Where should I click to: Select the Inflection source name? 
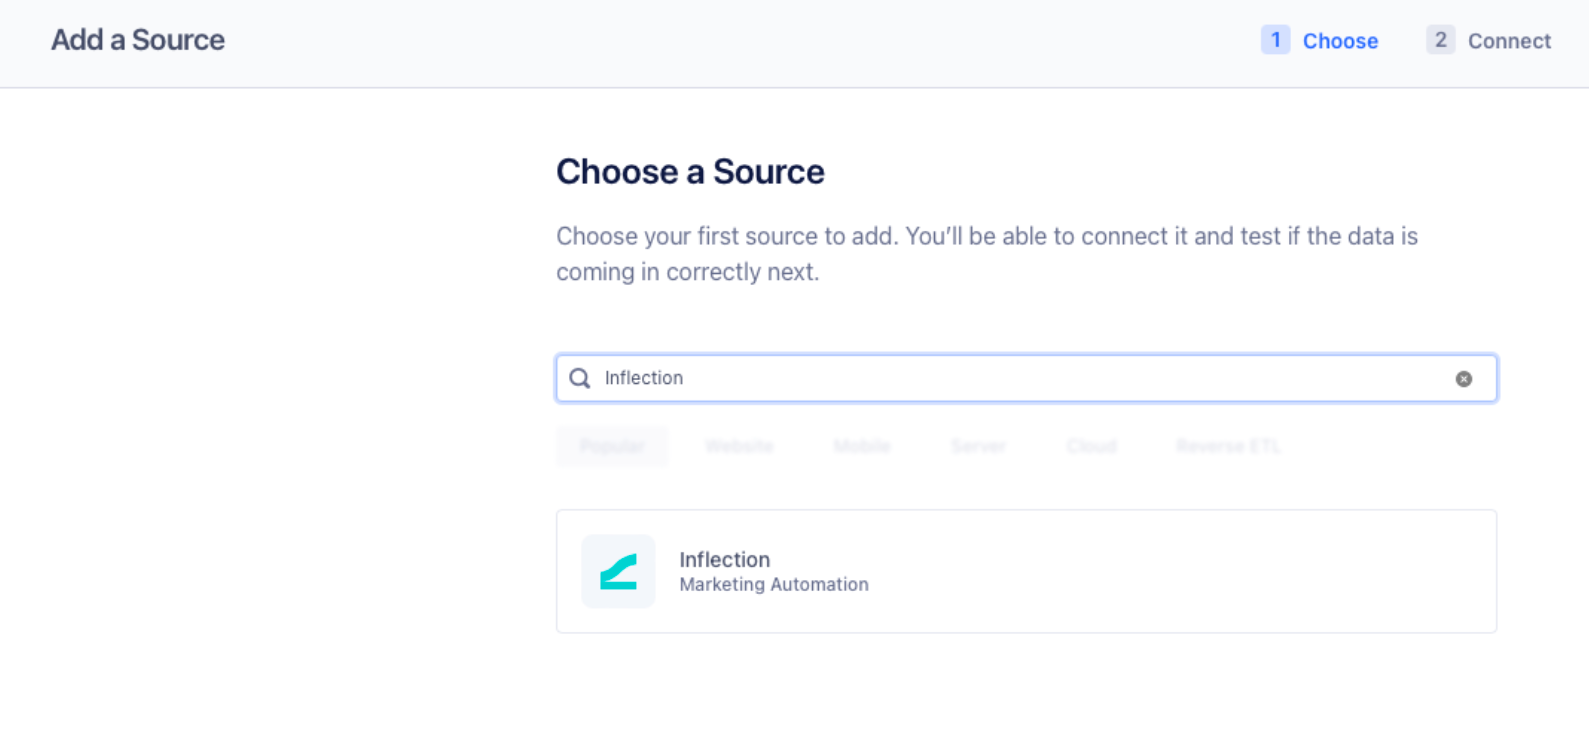(x=724, y=559)
